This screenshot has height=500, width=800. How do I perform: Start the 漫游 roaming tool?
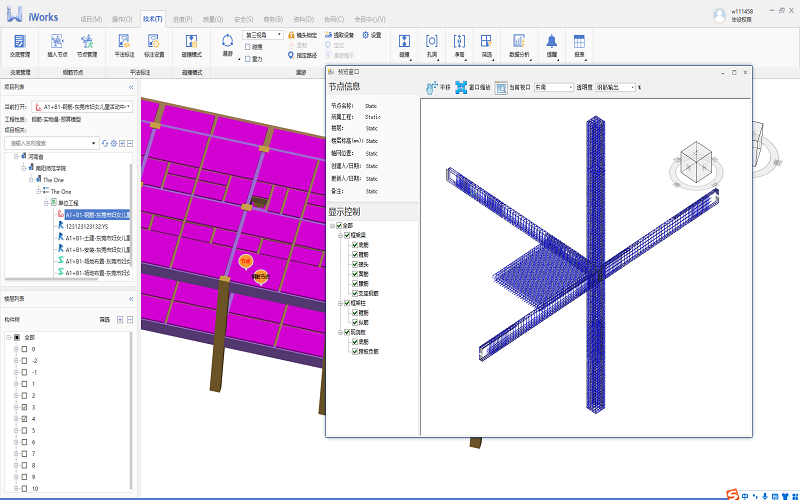(228, 45)
